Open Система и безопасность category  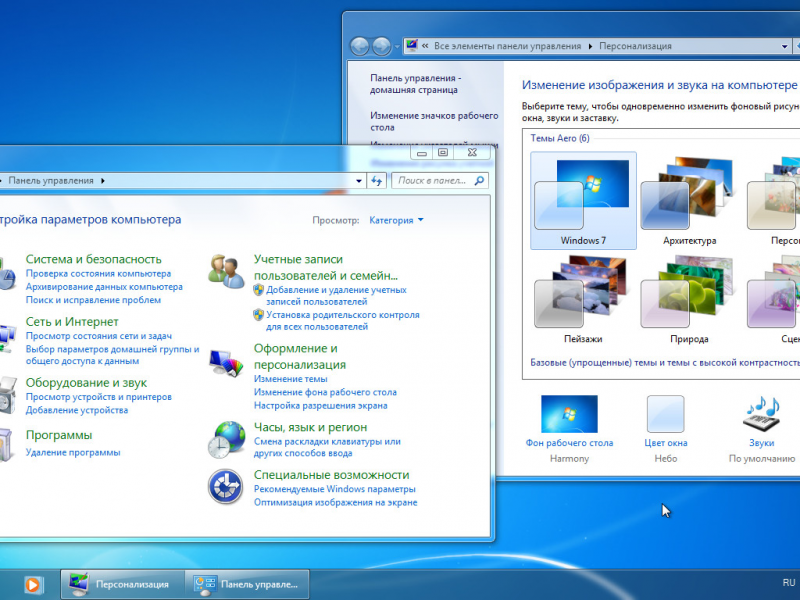93,259
